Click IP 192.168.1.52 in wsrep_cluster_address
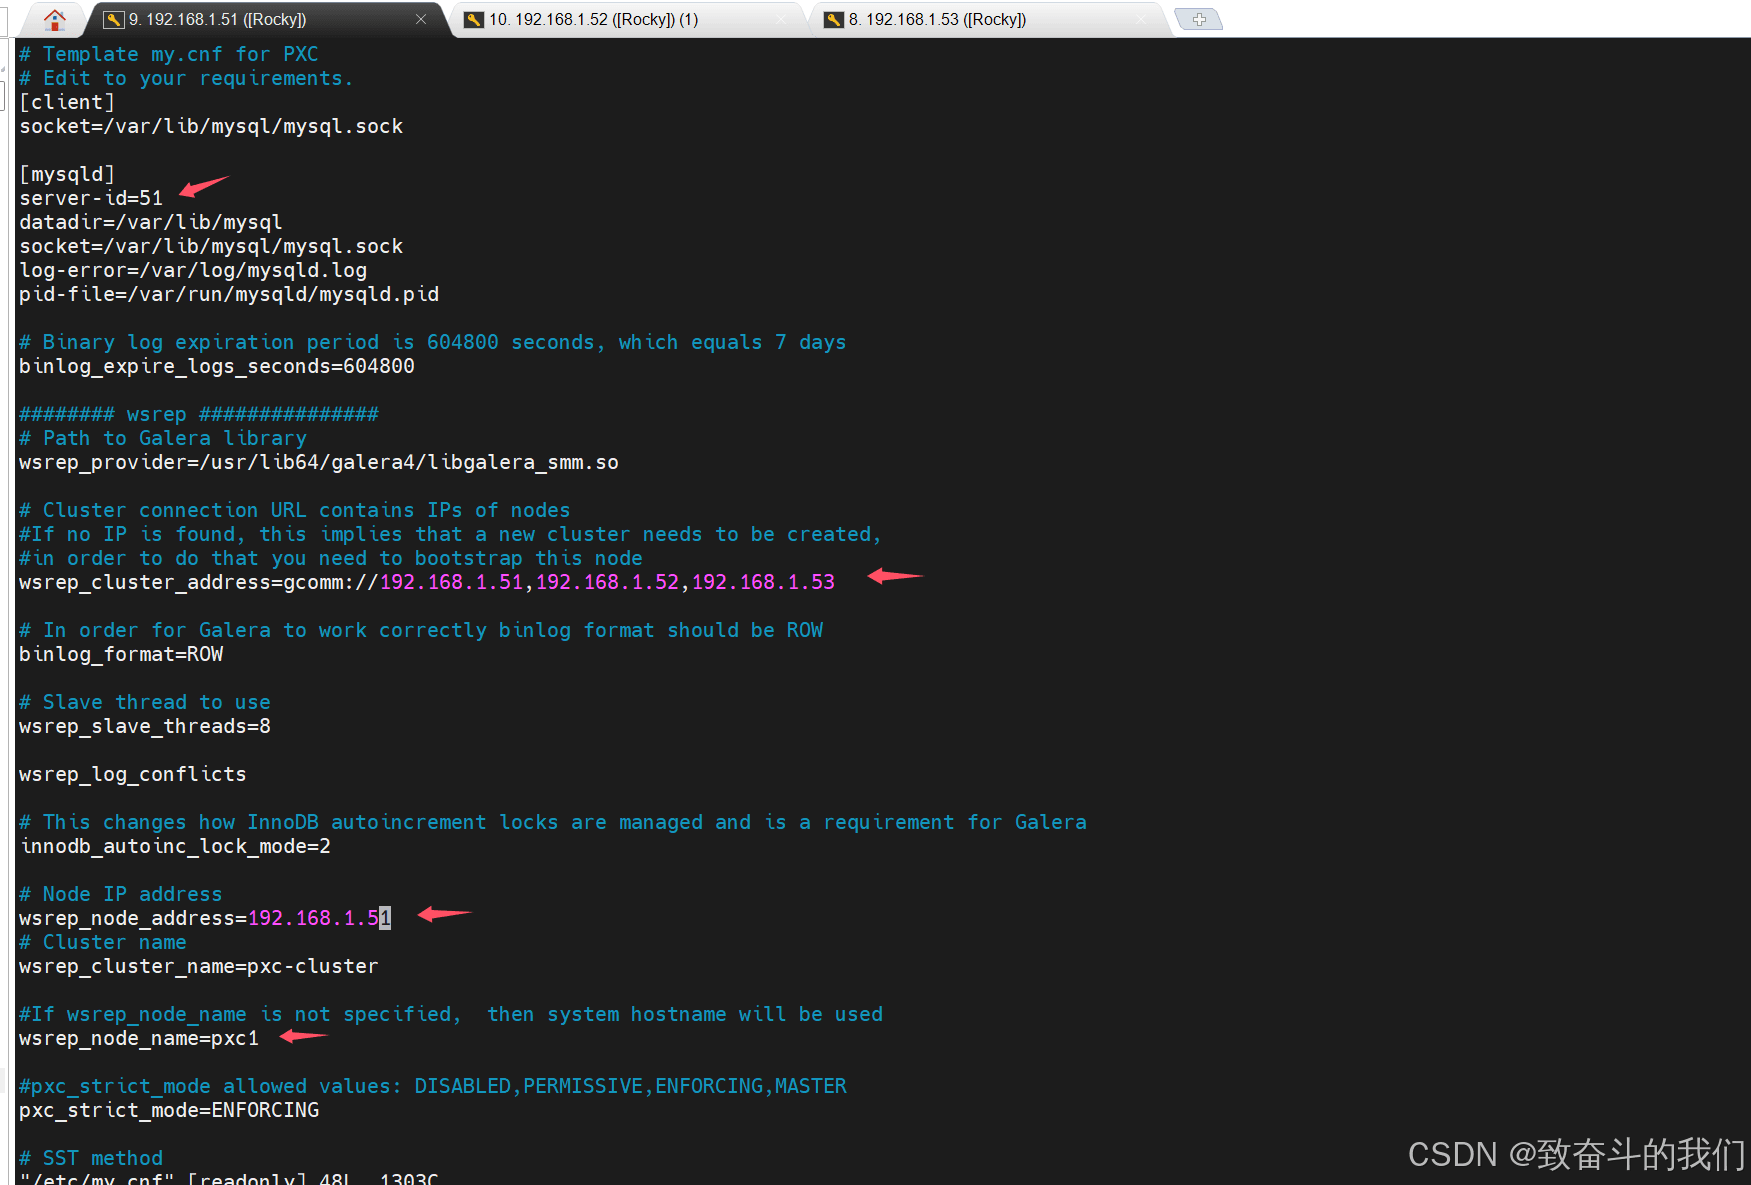1751x1185 pixels. pos(607,582)
